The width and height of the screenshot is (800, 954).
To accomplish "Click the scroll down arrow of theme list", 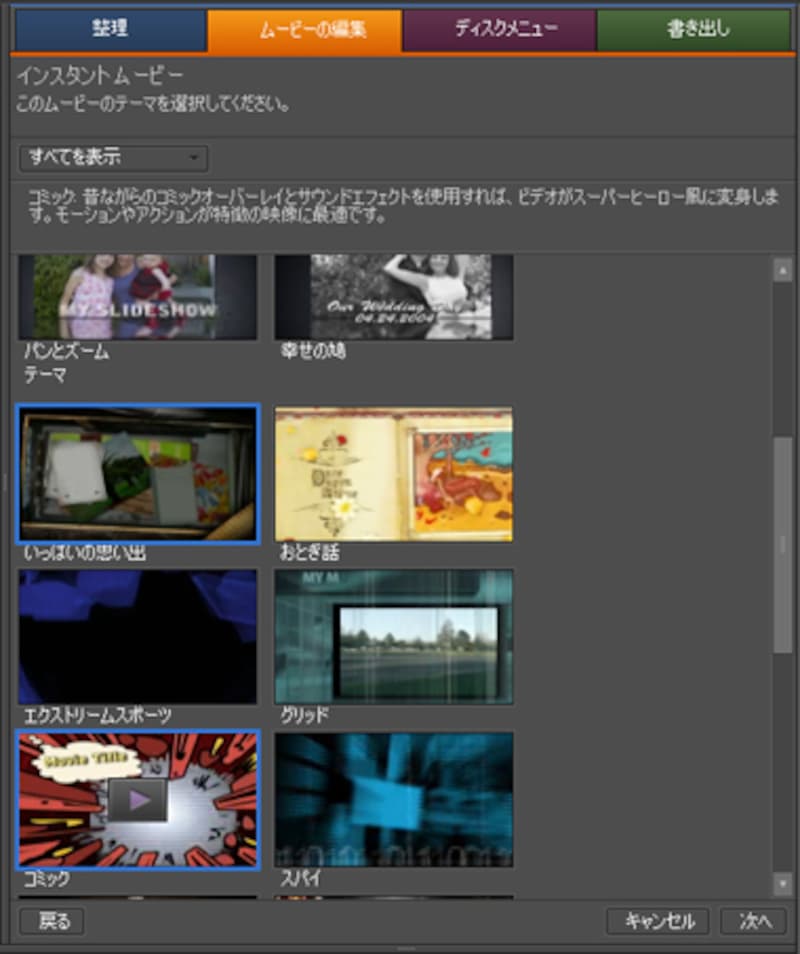I will point(782,885).
